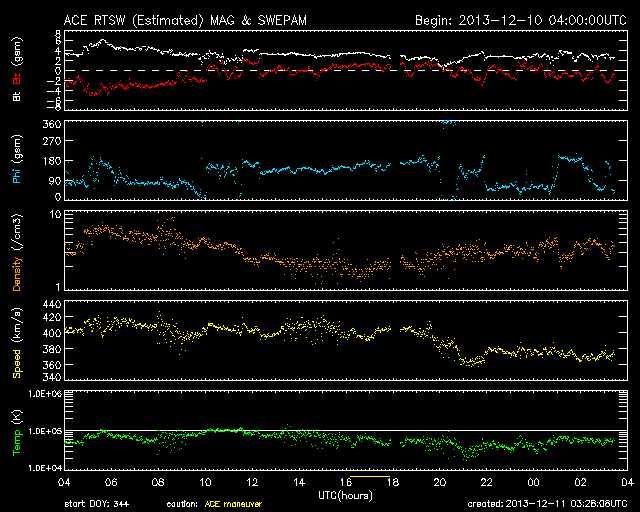This screenshot has width=640, height=512.
Task: Click the '16' hour tick label
Action: (346, 483)
